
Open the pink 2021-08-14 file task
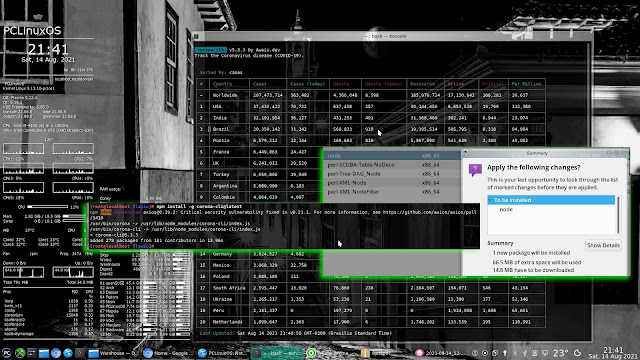coord(439,353)
